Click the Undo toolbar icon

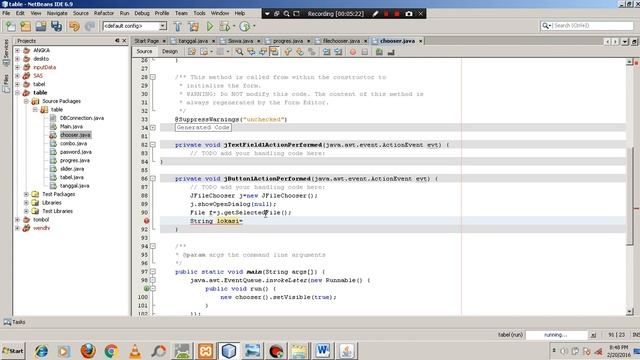pos(74,27)
